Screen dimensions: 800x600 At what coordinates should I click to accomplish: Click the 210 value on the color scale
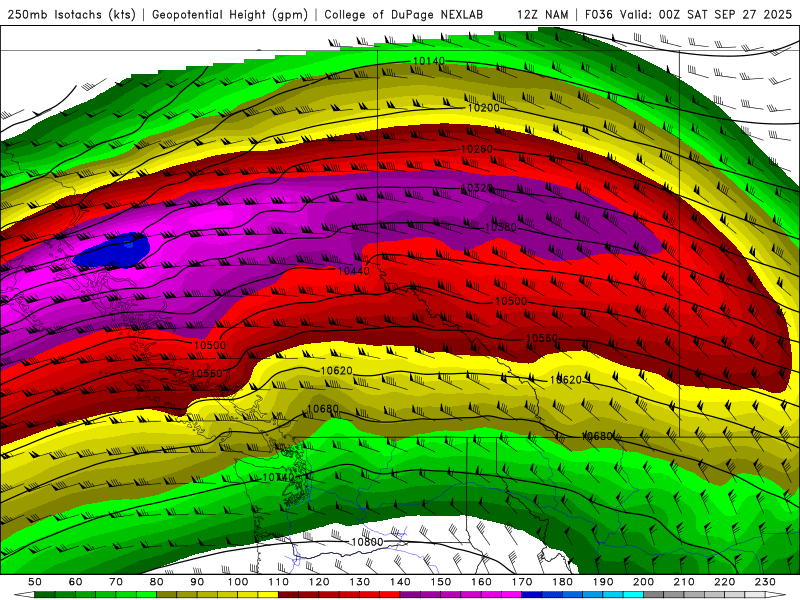coord(684,582)
